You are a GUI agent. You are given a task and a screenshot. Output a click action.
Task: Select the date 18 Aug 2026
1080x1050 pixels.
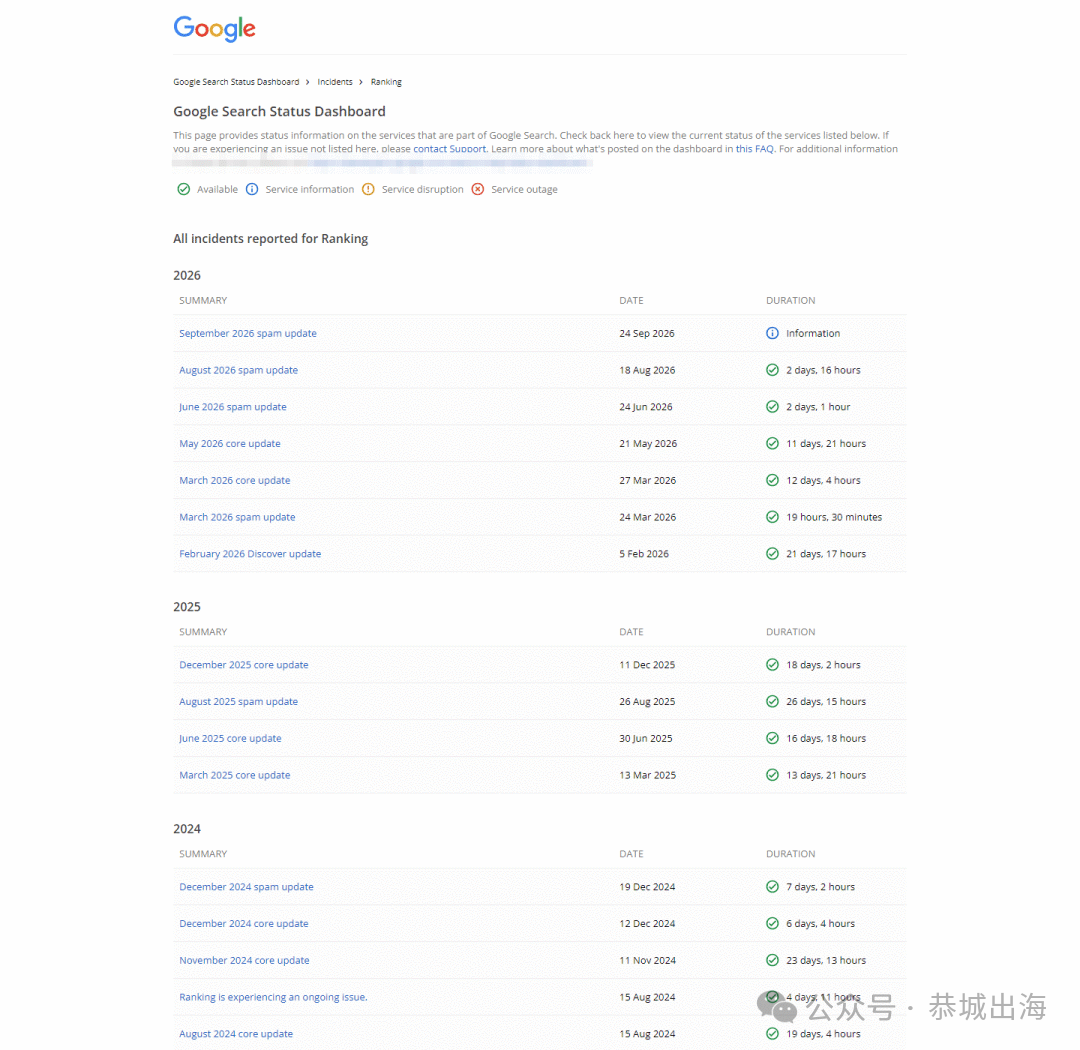click(647, 370)
